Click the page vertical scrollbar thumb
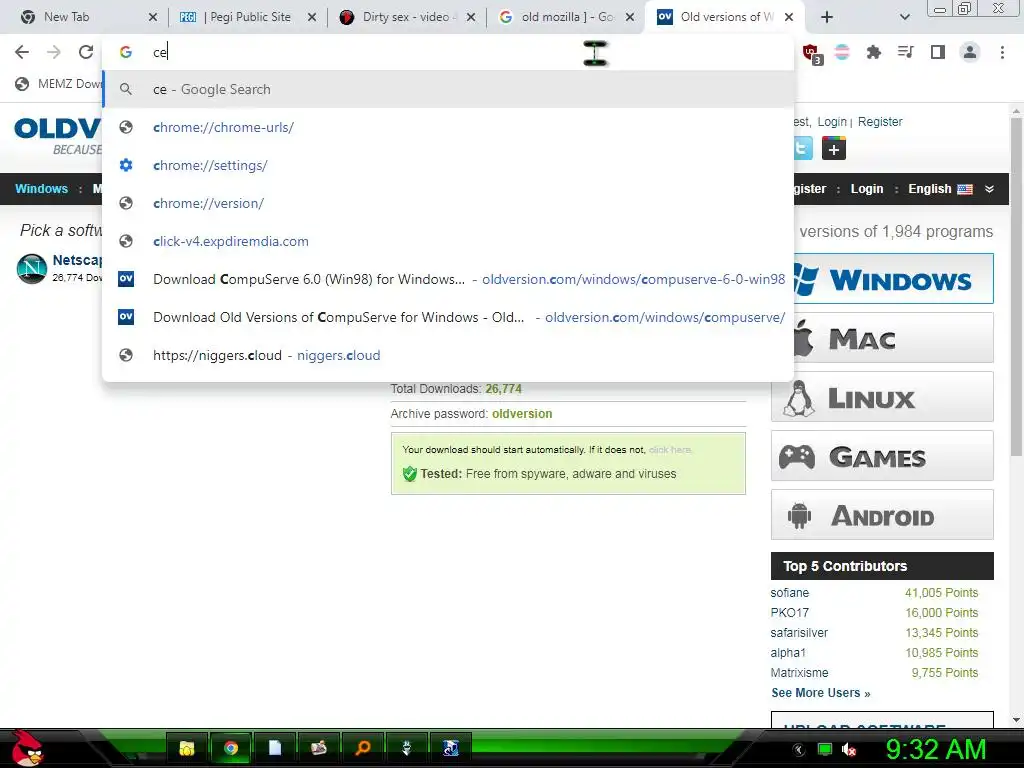 (1016, 287)
